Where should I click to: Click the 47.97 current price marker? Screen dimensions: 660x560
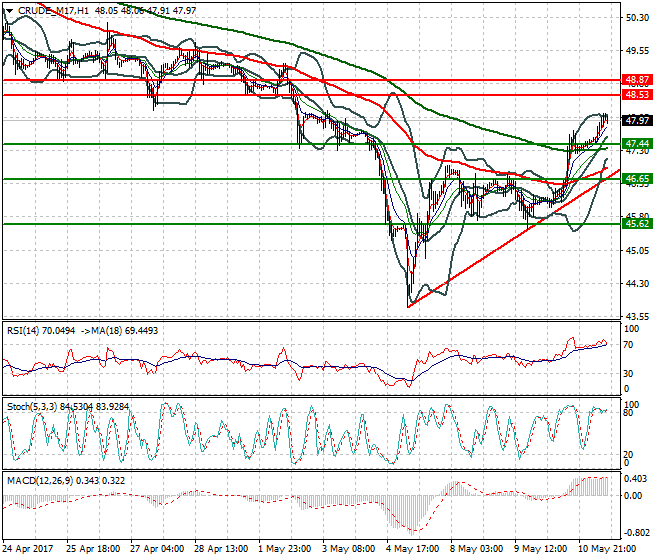coord(637,120)
